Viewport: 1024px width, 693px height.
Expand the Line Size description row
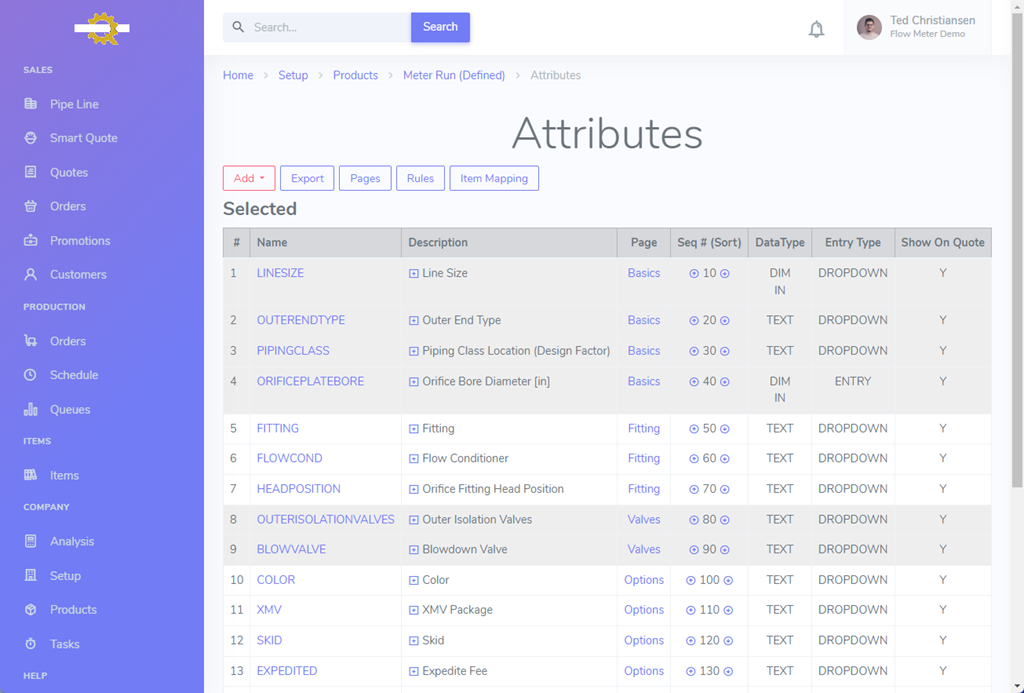coord(414,273)
